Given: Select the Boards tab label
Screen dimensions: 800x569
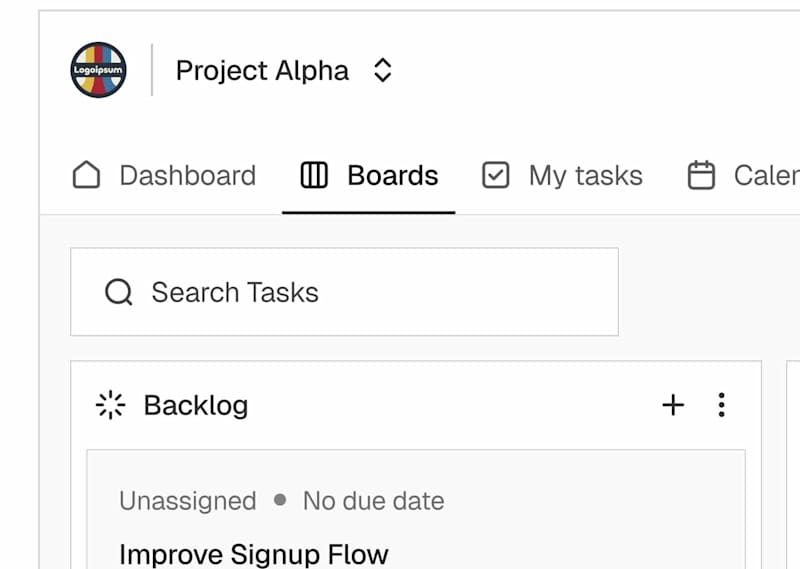Looking at the screenshot, I should [392, 176].
